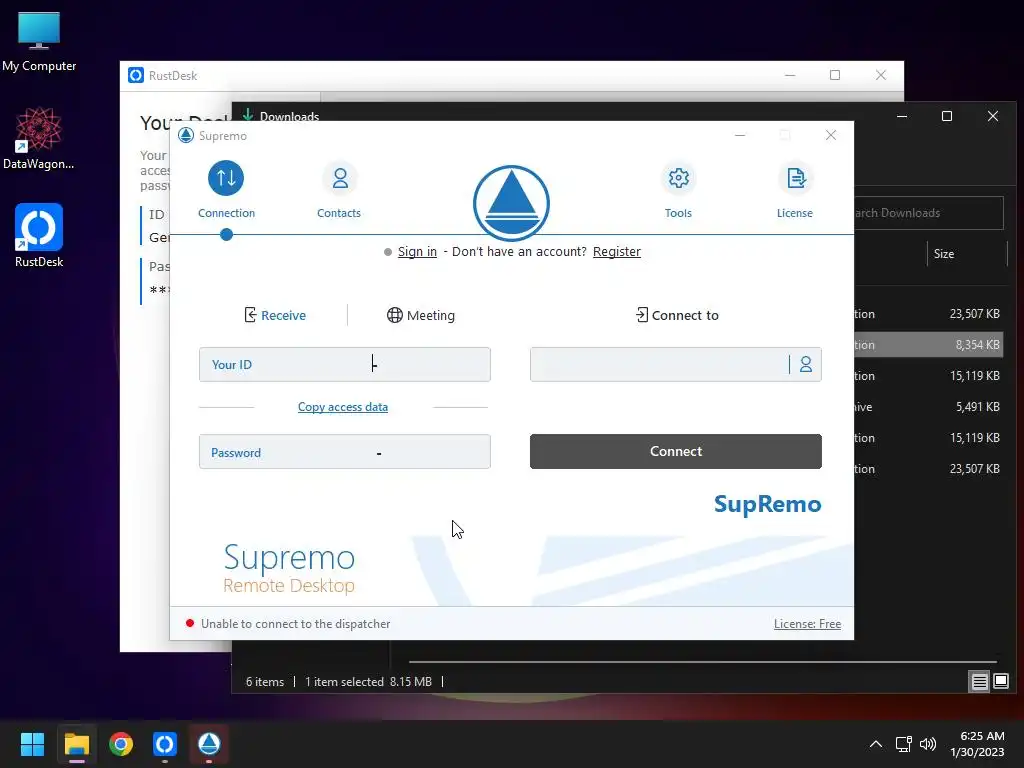Click the Supremo sailboat logo in the center
Viewport: 1024px width, 768px height.
click(511, 203)
